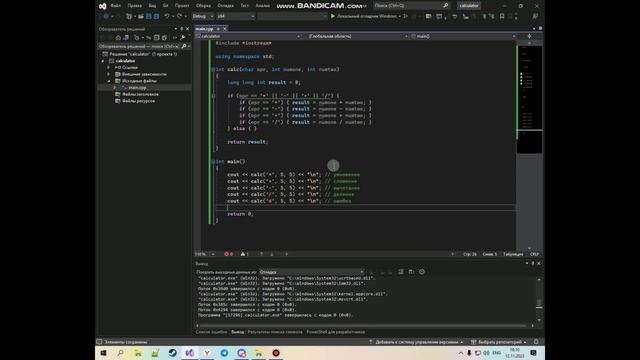Close the main.cpp editor tab

(x=224, y=29)
